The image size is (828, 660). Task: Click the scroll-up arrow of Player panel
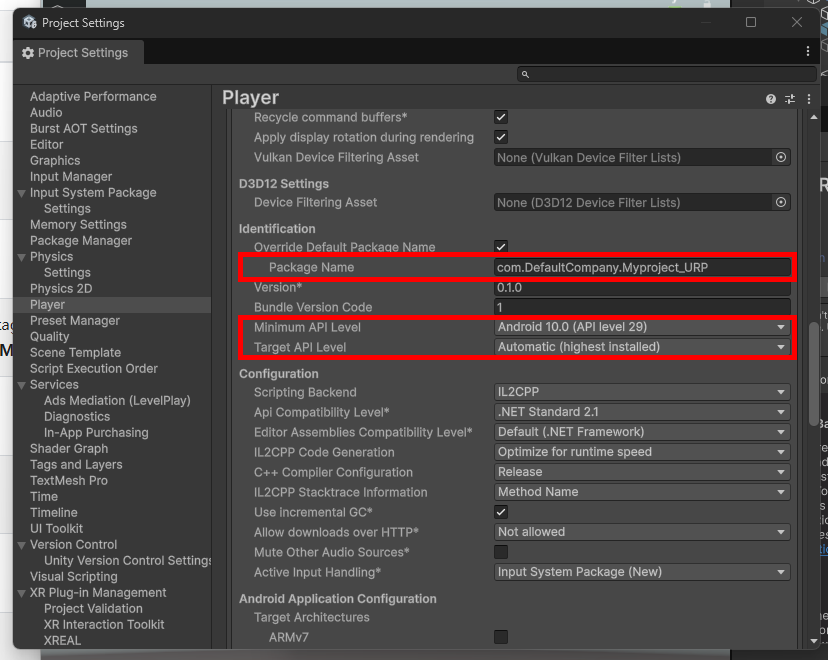point(813,117)
